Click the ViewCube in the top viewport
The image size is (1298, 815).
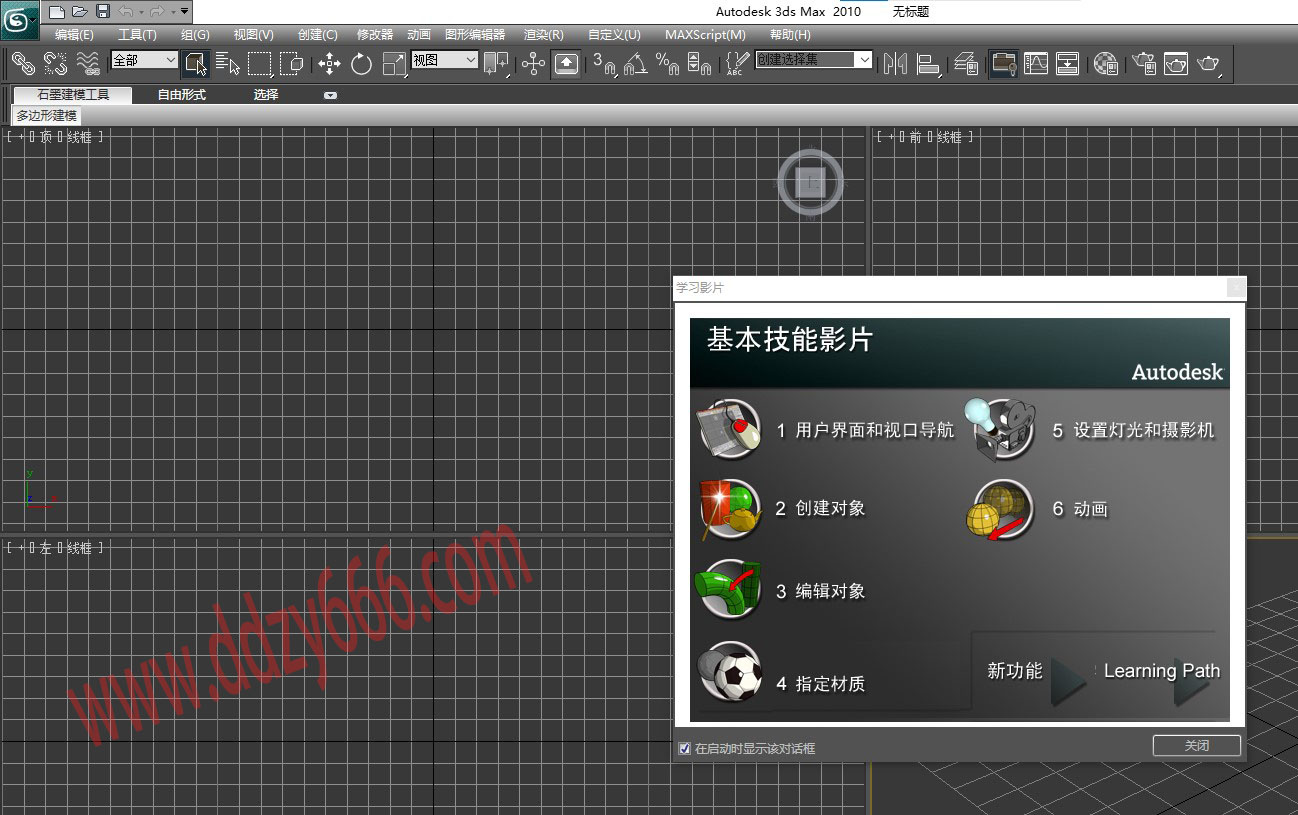click(x=811, y=182)
